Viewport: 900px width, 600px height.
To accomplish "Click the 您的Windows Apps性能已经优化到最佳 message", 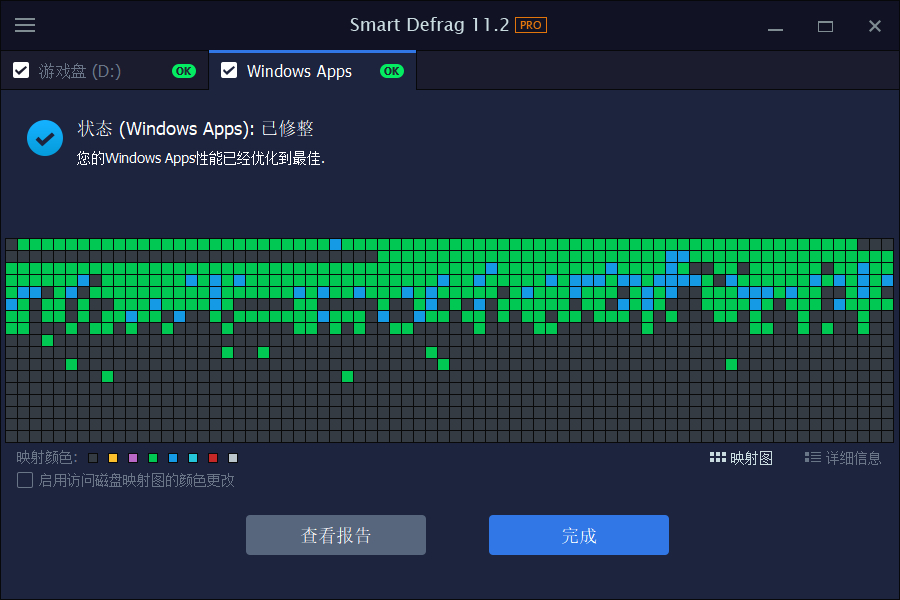I will (201, 158).
